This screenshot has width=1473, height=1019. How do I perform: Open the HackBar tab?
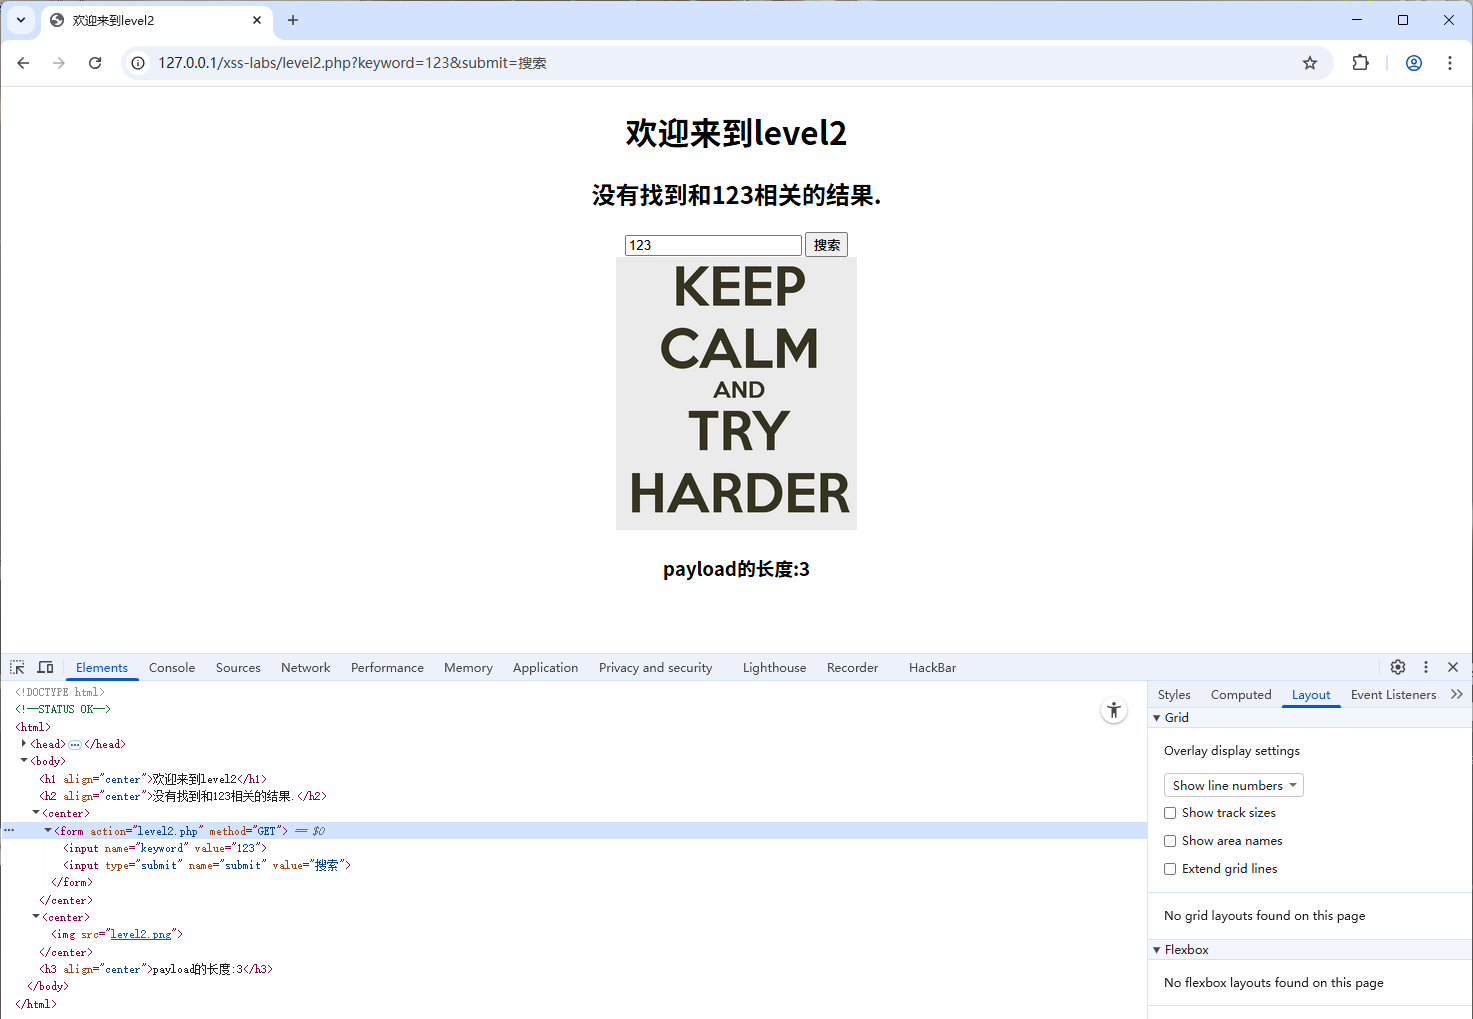932,668
